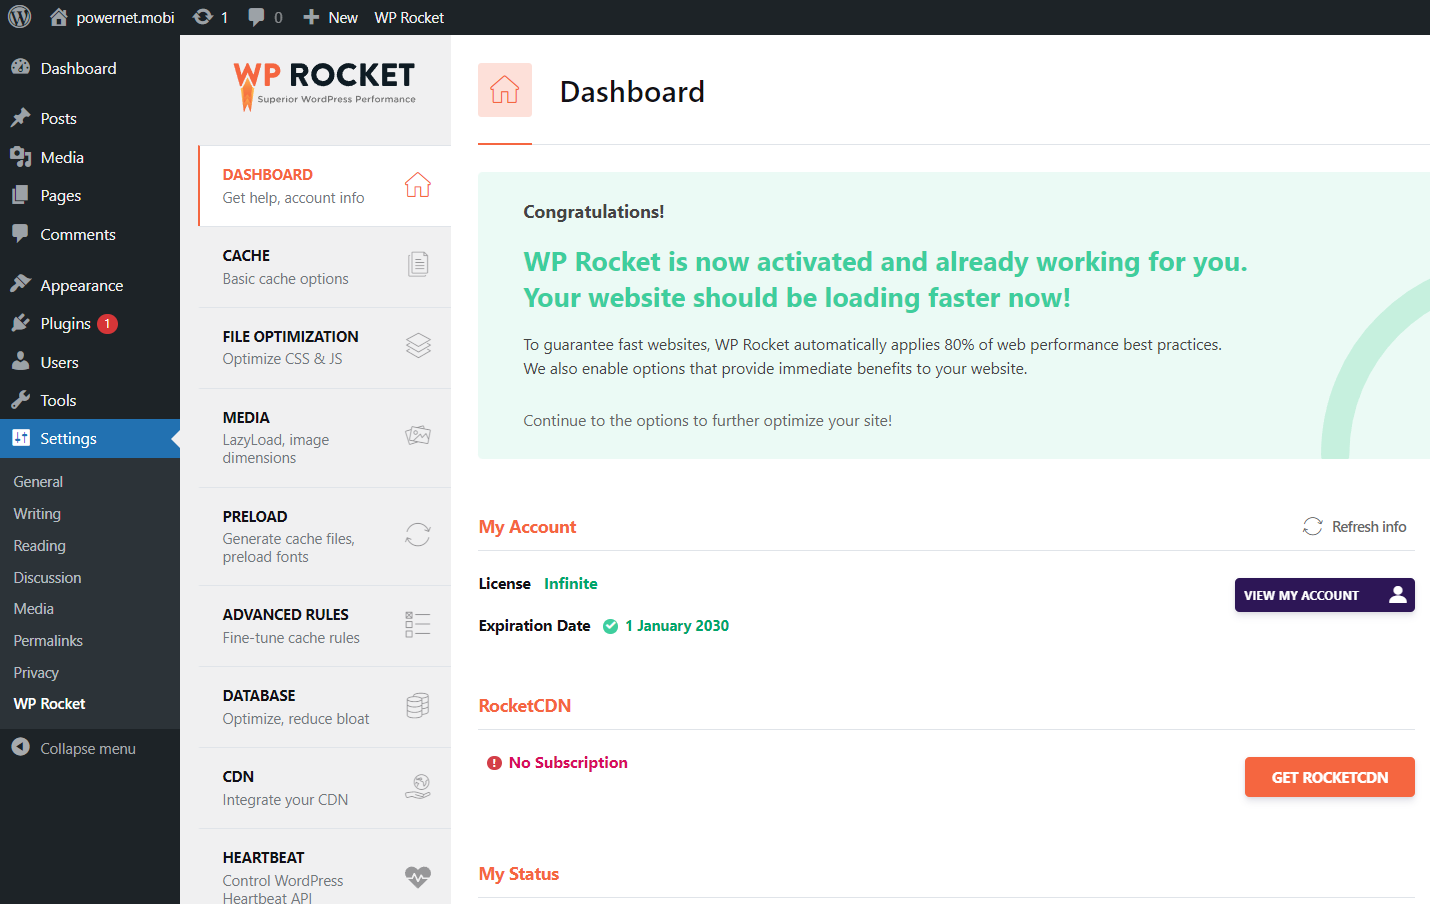Open the Media LazyLoad tab

[325, 438]
